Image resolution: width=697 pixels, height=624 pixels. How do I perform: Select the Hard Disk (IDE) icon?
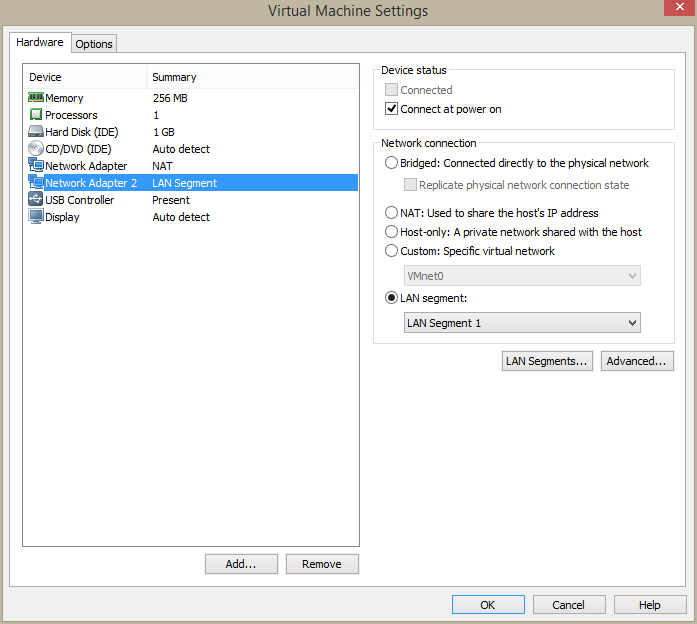36,132
